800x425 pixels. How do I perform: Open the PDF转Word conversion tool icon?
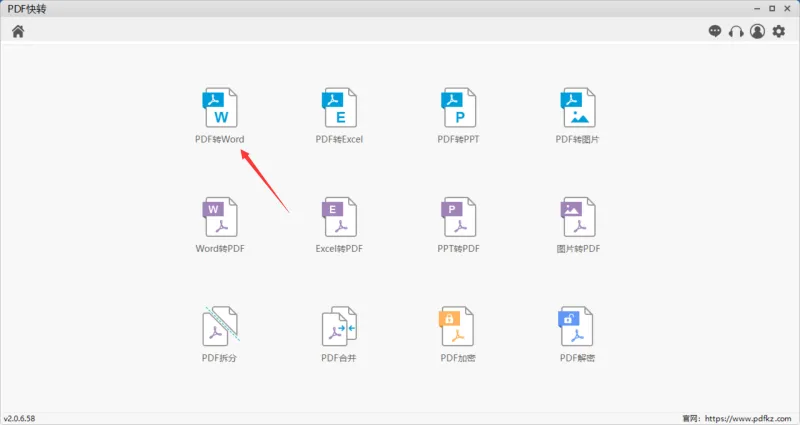pyautogui.click(x=220, y=107)
